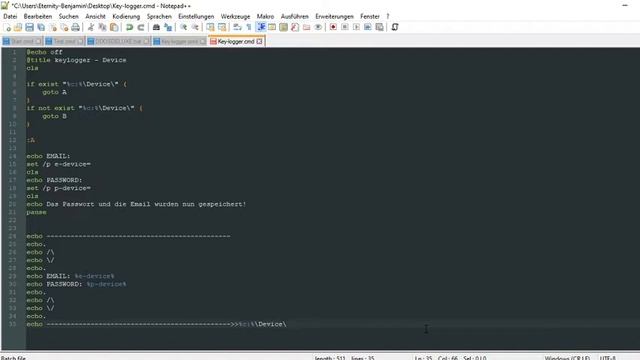Start macro recording with red dot icon
This screenshot has width=640, height=360.
333,27
